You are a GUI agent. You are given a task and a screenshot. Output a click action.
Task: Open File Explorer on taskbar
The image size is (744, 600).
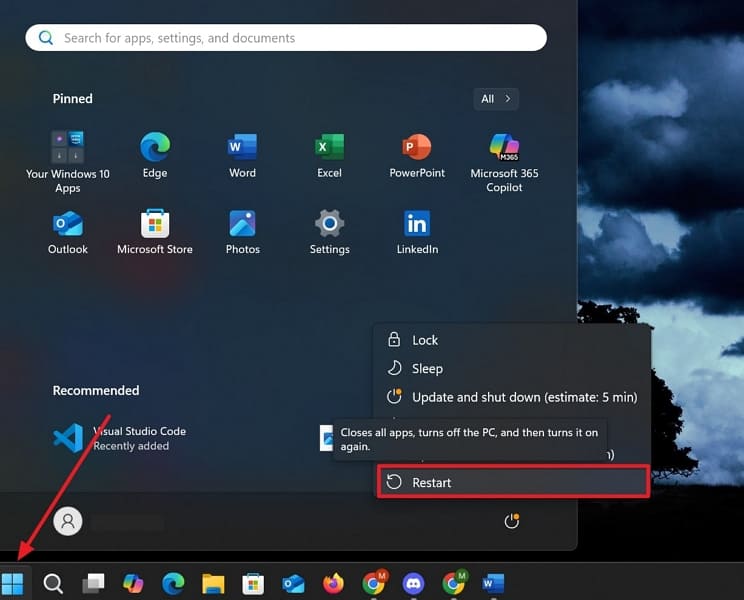pos(213,583)
